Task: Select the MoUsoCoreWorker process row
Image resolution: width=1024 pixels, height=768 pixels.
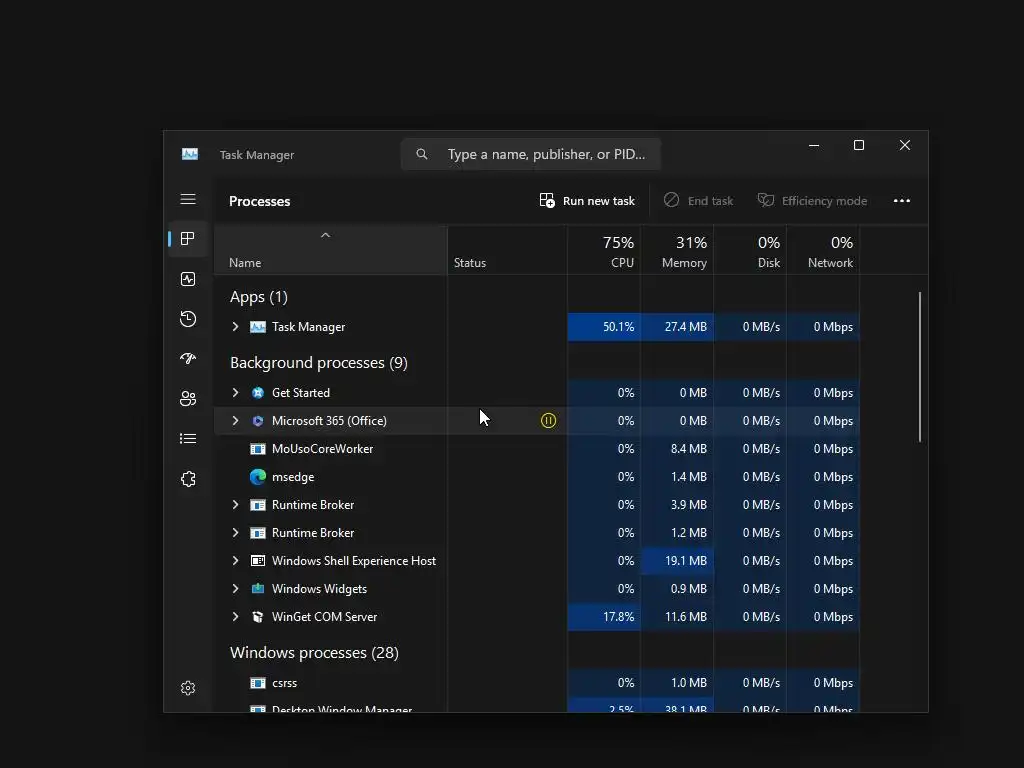Action: (537, 449)
